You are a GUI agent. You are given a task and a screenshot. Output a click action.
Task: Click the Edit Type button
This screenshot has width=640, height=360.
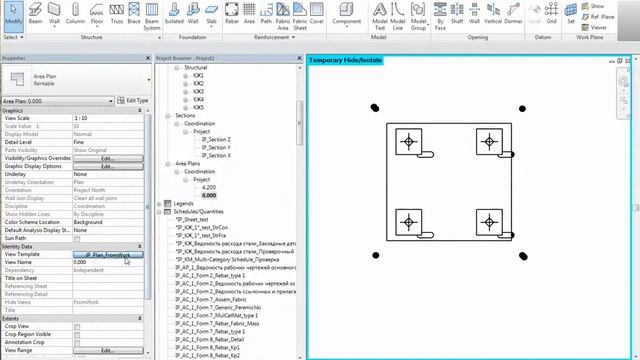[133, 100]
